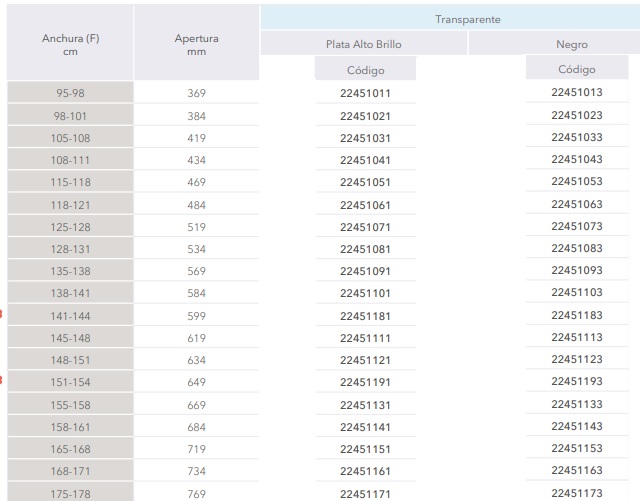The image size is (640, 501).
Task: Click code 22451181
Action: point(365,316)
